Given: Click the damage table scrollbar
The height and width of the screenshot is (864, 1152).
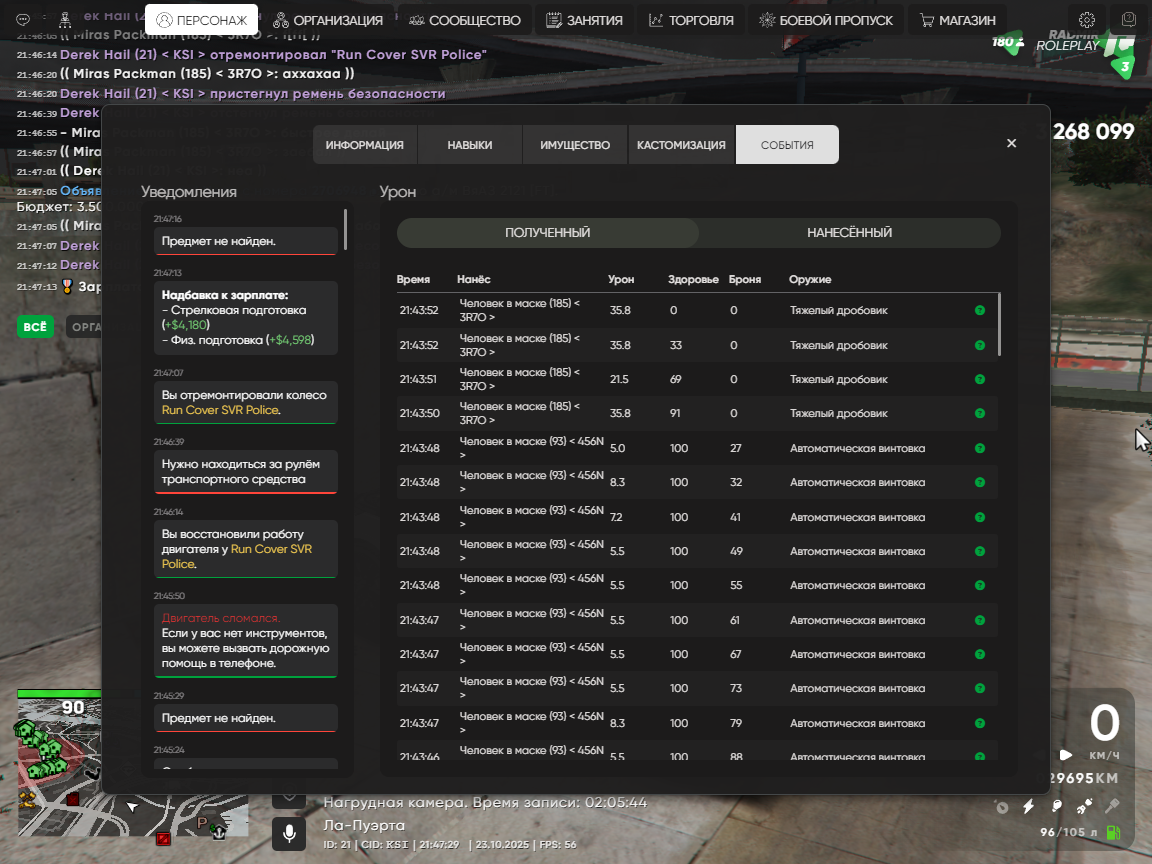Looking at the screenshot, I should point(999,323).
